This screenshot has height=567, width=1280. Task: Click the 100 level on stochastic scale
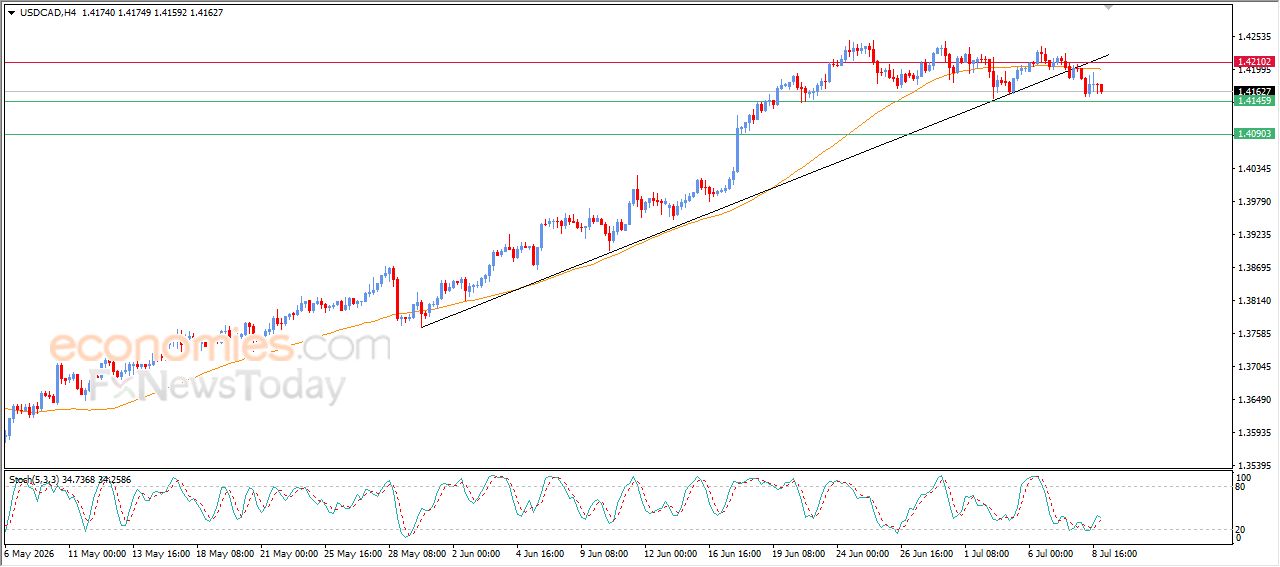click(1244, 479)
